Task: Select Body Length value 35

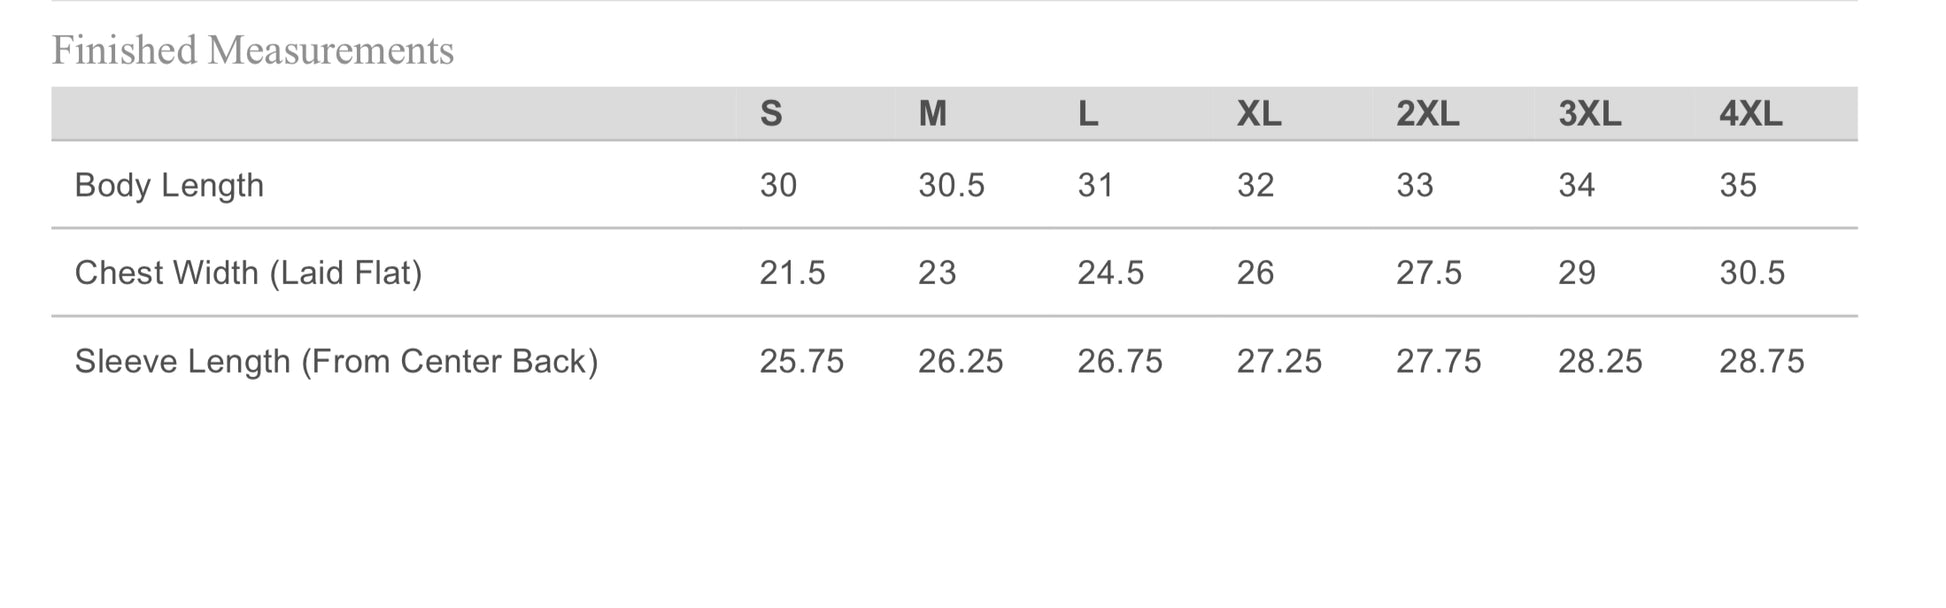Action: pyautogui.click(x=1737, y=185)
